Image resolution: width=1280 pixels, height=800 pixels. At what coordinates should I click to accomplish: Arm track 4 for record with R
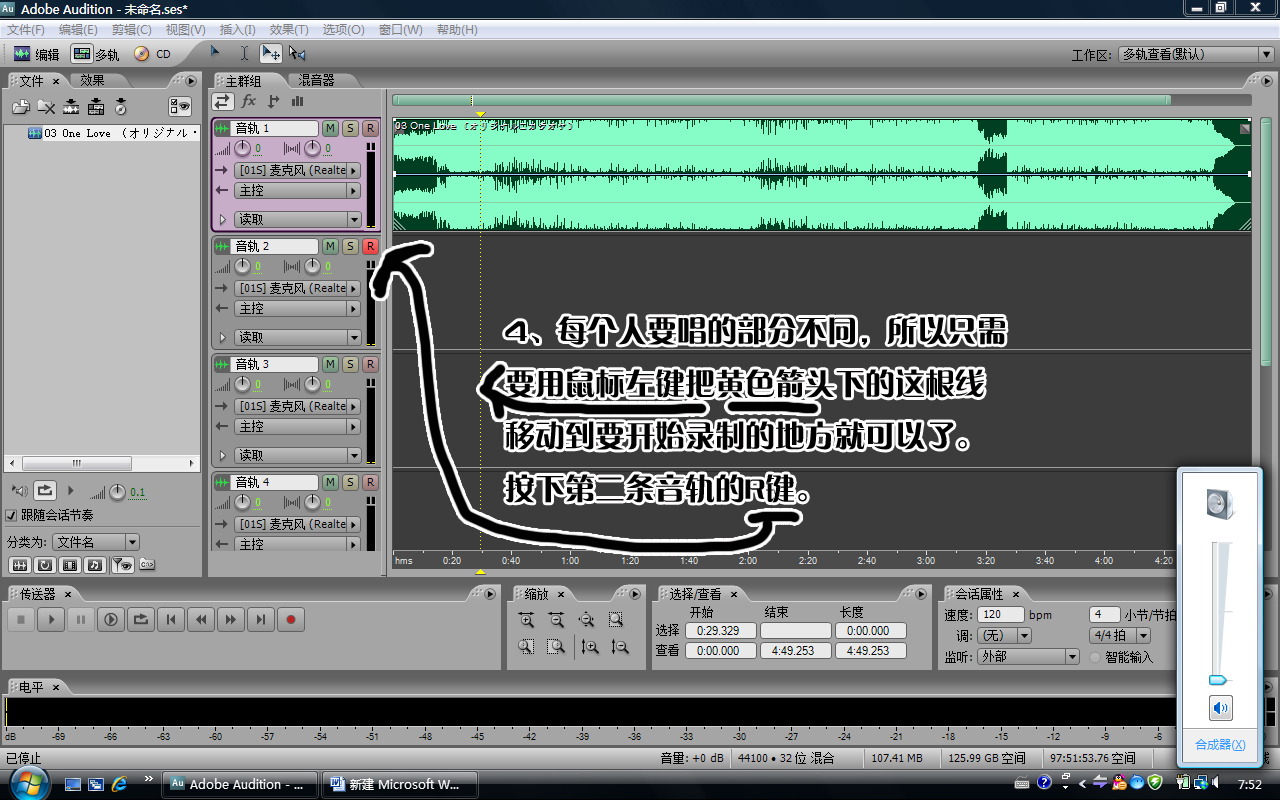pyautogui.click(x=370, y=482)
